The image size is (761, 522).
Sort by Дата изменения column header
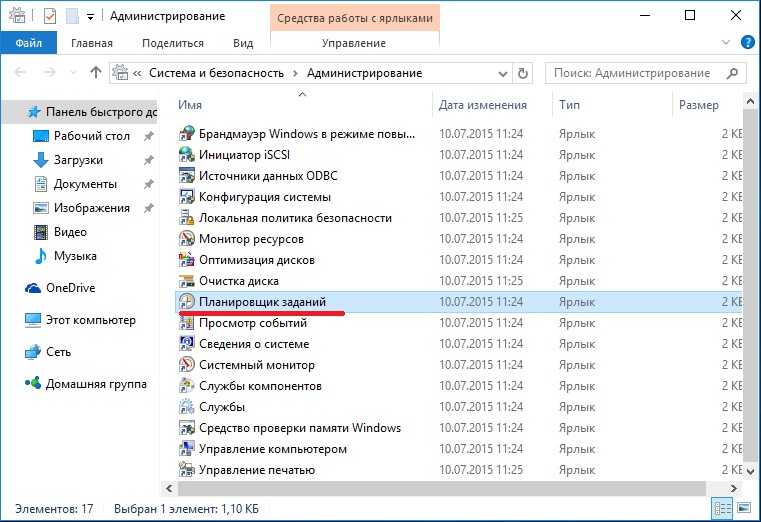point(482,105)
